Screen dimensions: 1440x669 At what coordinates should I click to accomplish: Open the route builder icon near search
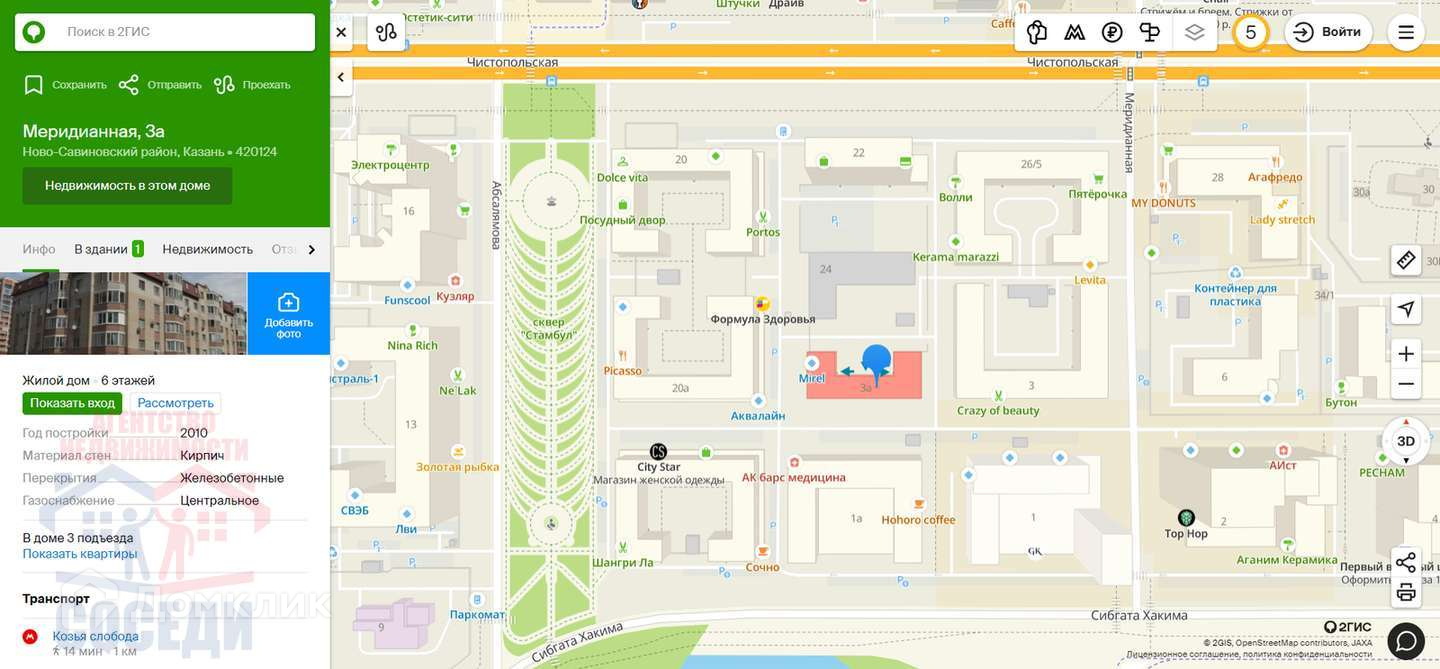[387, 32]
